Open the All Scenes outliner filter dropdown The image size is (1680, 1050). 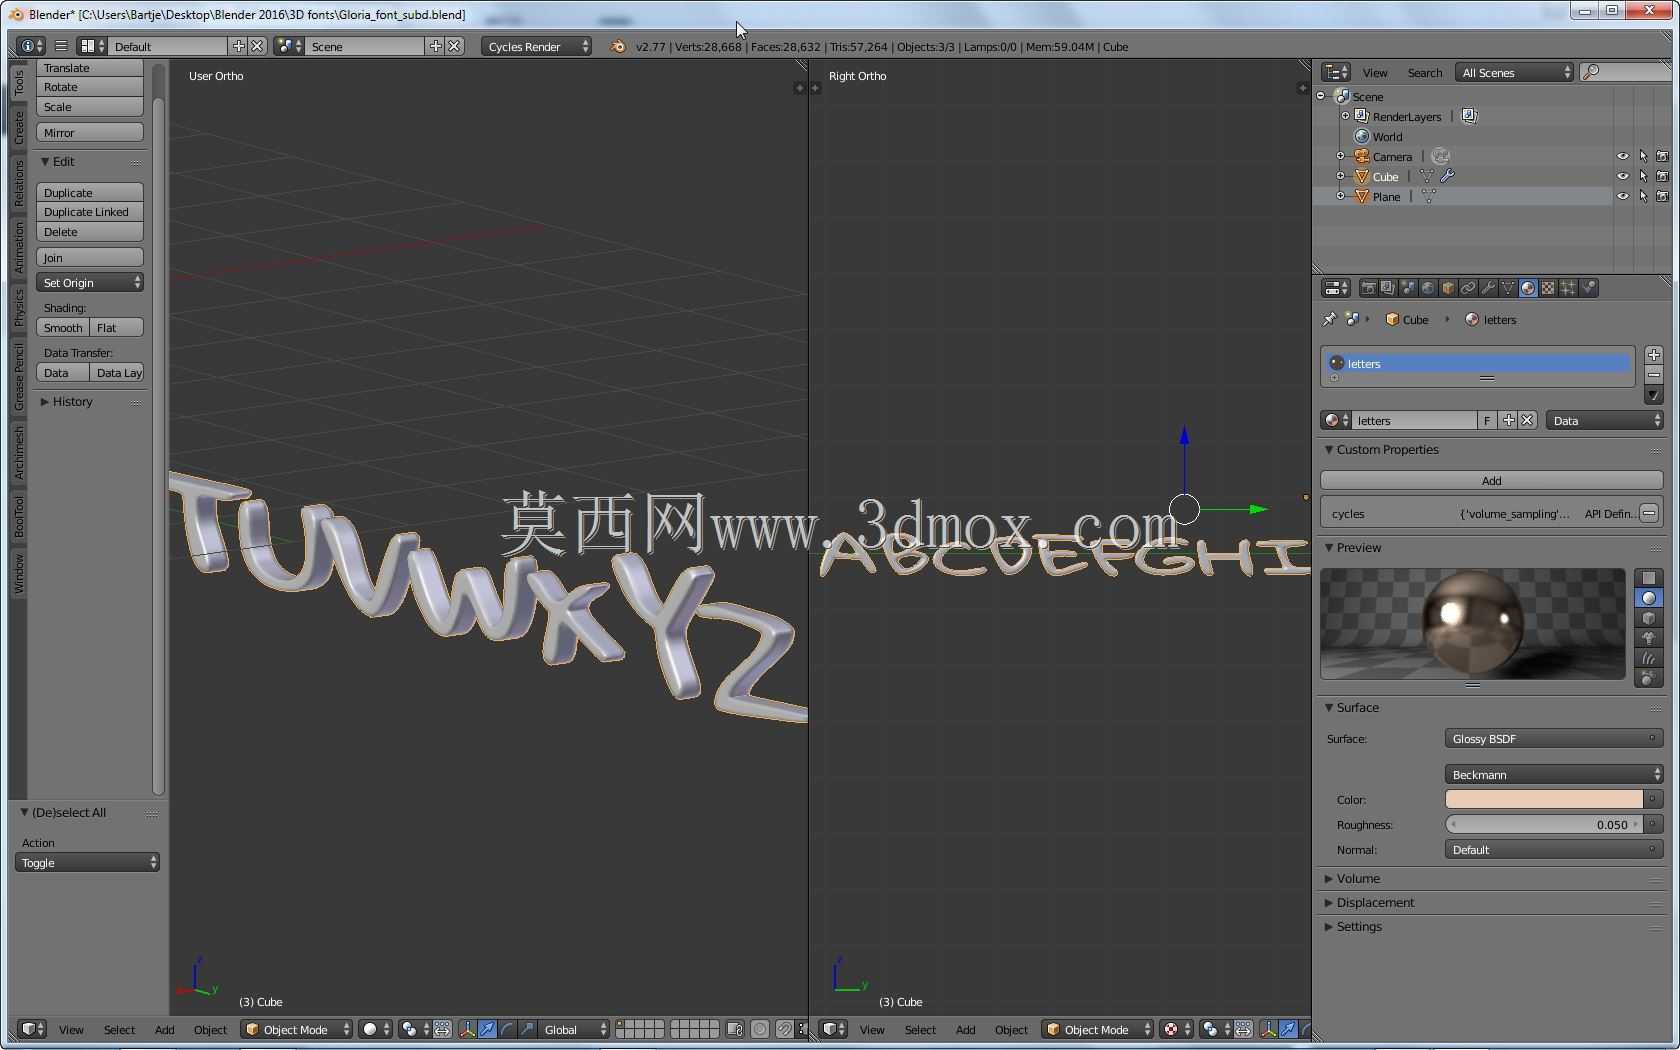pos(1515,72)
